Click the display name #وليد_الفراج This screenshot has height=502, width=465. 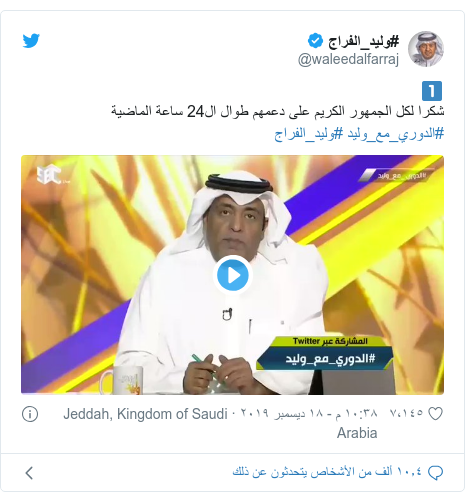click(x=363, y=41)
